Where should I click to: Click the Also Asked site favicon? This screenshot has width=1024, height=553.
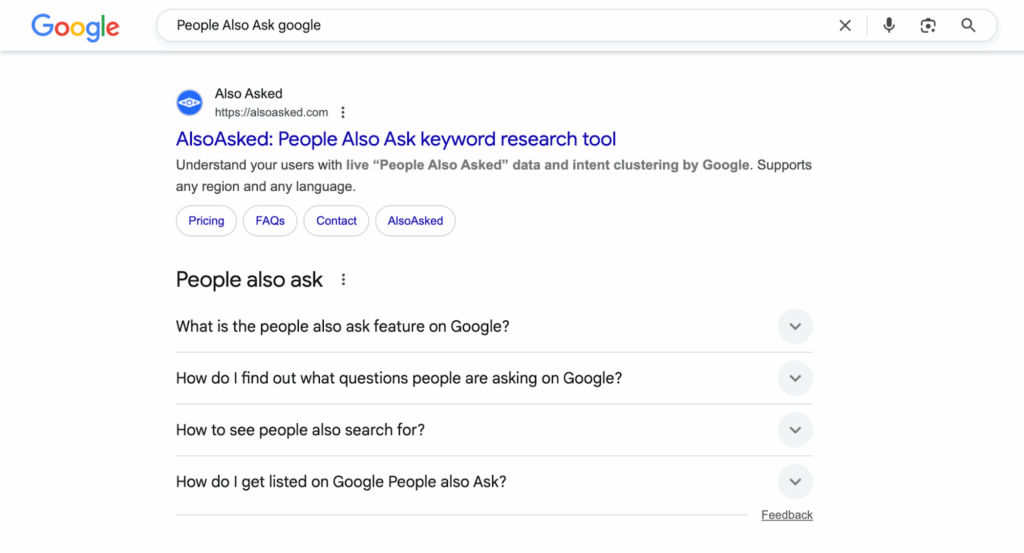(x=189, y=103)
